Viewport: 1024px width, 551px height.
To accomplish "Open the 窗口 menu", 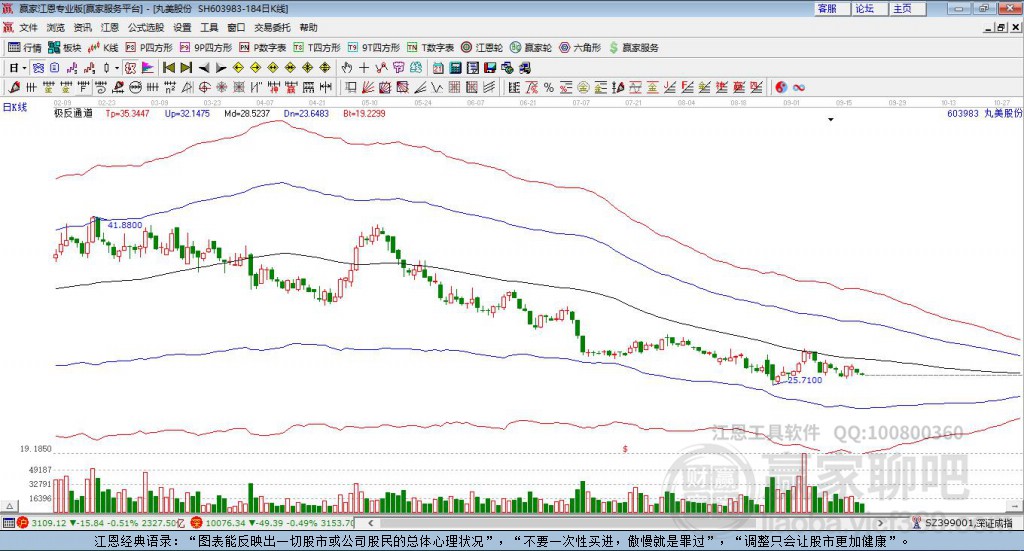I will [x=236, y=27].
